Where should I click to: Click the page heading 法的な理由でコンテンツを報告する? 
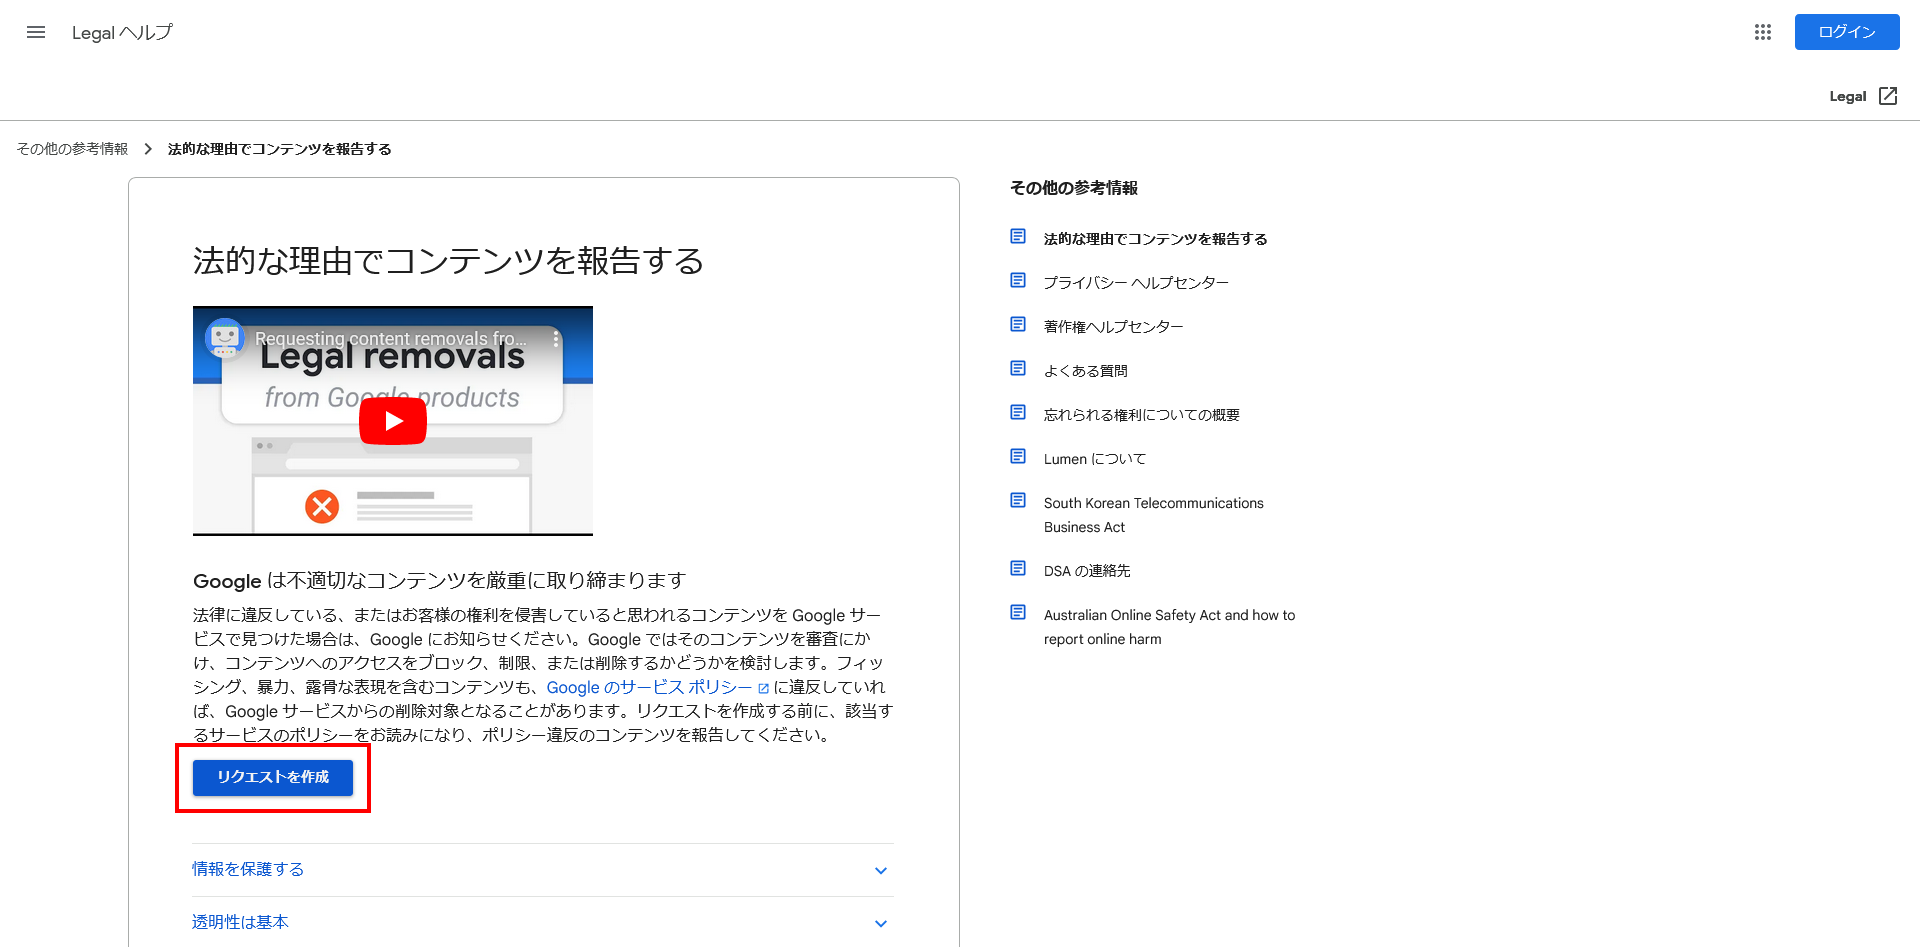(x=448, y=261)
